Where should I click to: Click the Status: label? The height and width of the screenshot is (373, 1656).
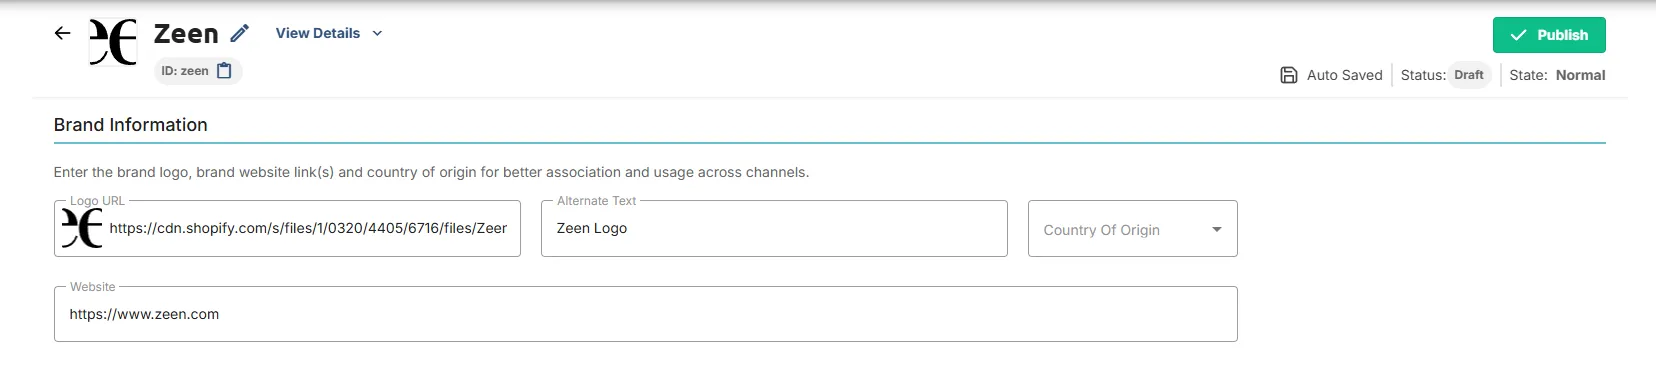click(1422, 75)
